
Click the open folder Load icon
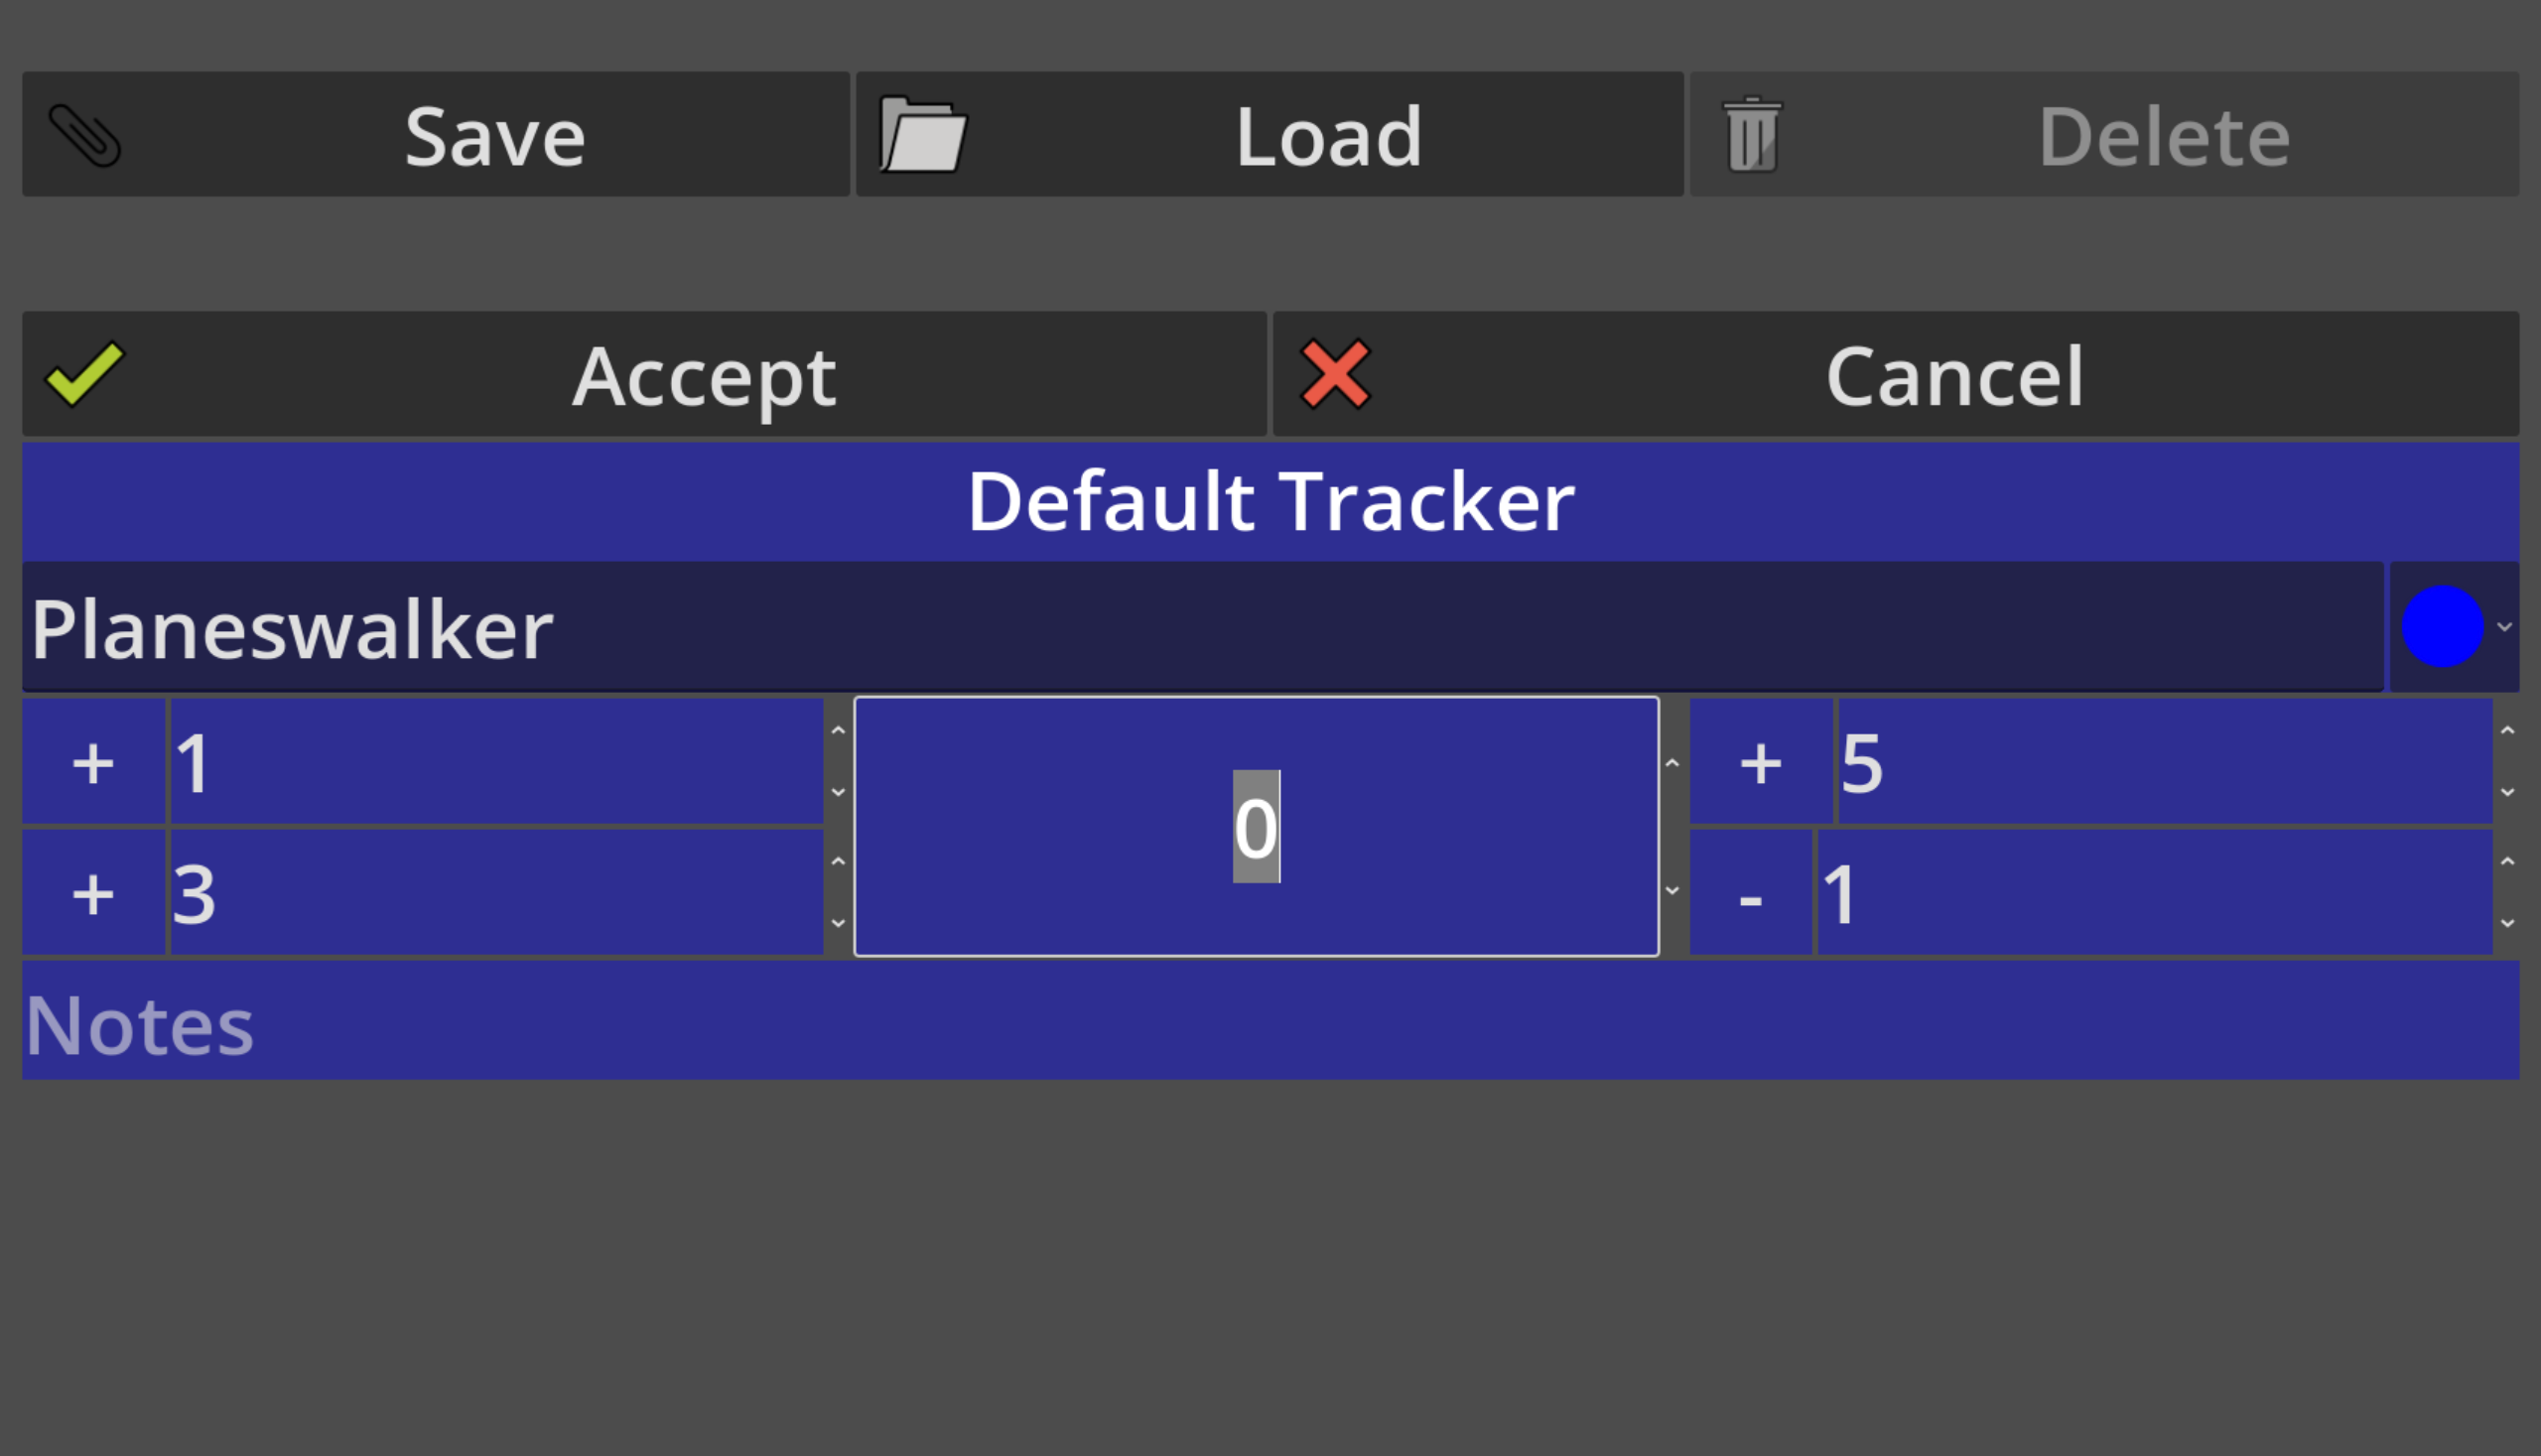[x=922, y=135]
